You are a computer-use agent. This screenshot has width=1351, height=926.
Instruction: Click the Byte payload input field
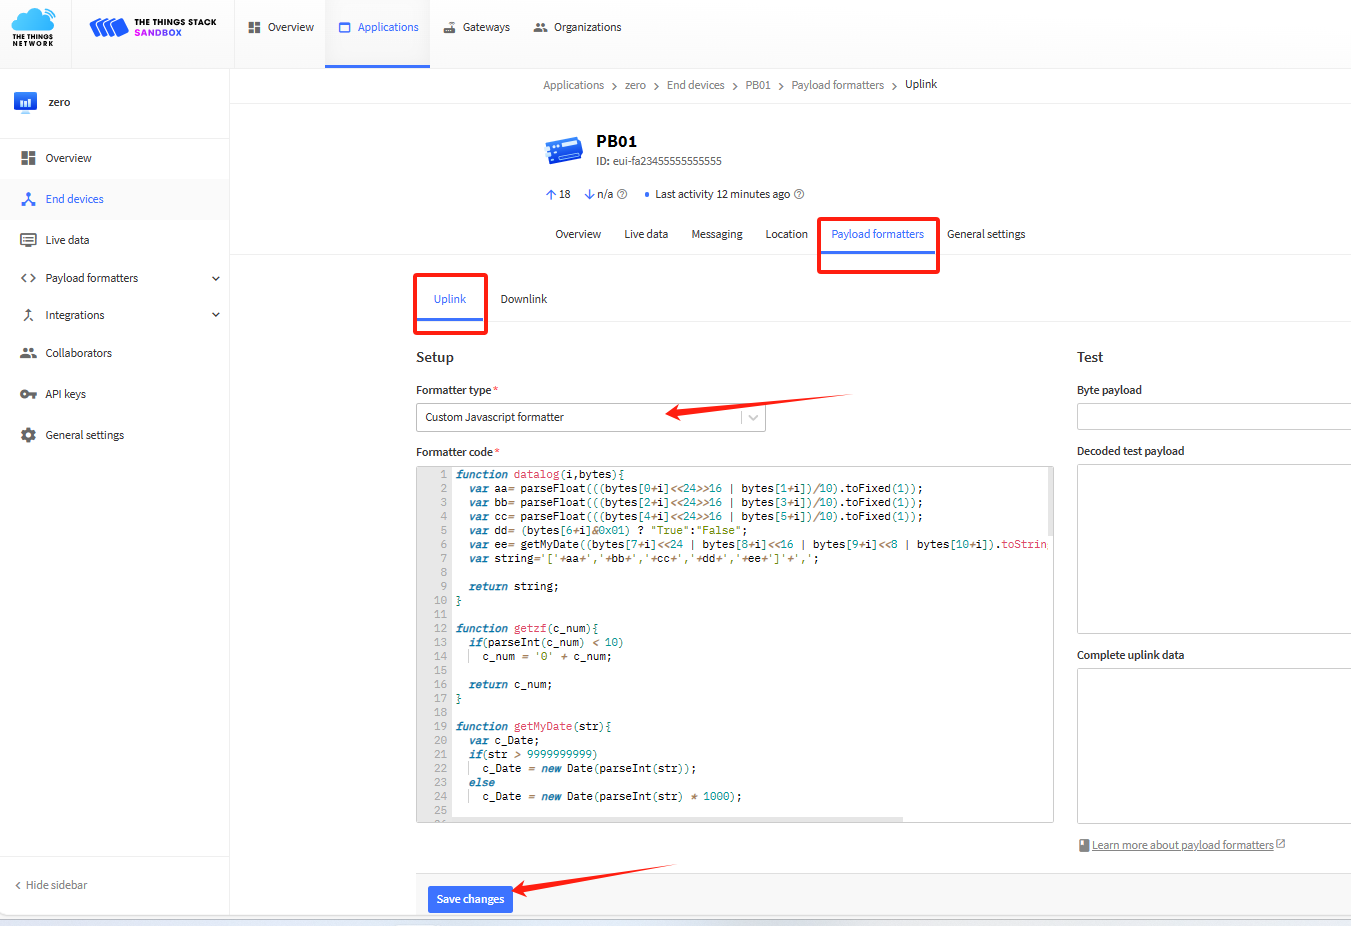[x=1214, y=416]
